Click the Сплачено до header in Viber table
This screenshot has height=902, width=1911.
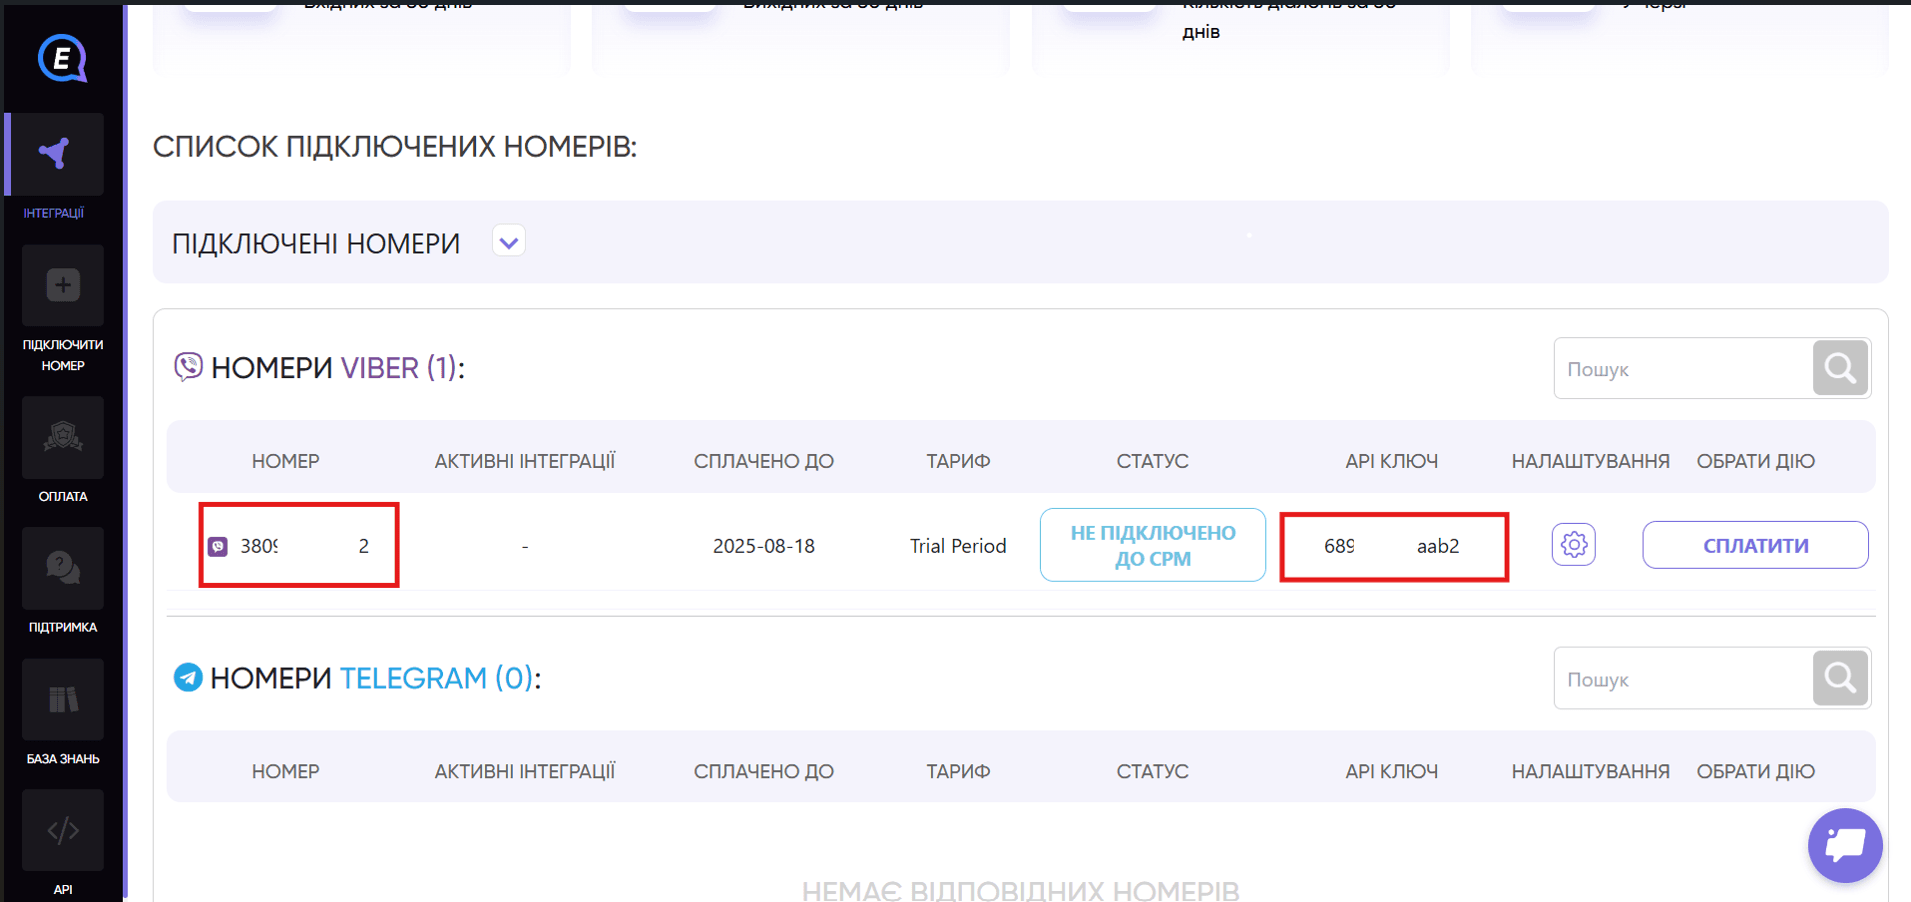[x=763, y=461]
